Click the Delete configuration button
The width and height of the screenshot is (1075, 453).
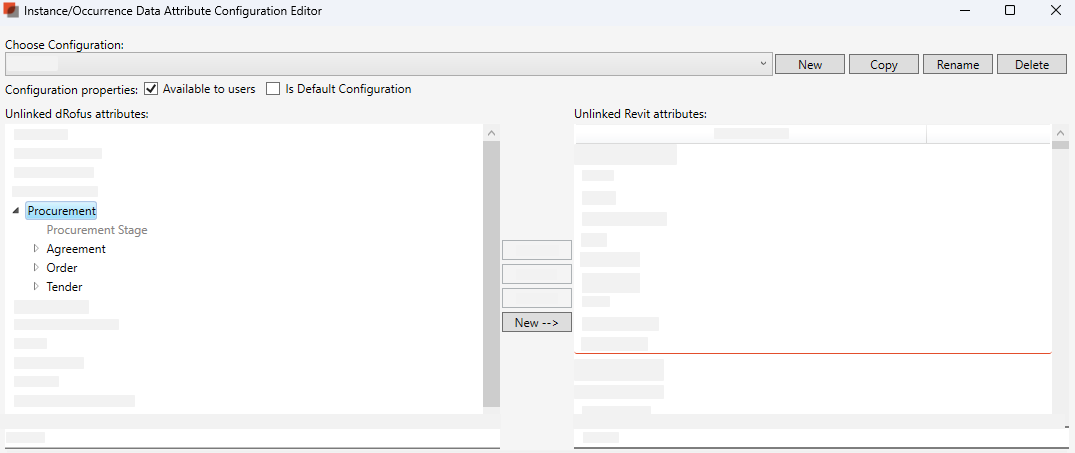1032,65
